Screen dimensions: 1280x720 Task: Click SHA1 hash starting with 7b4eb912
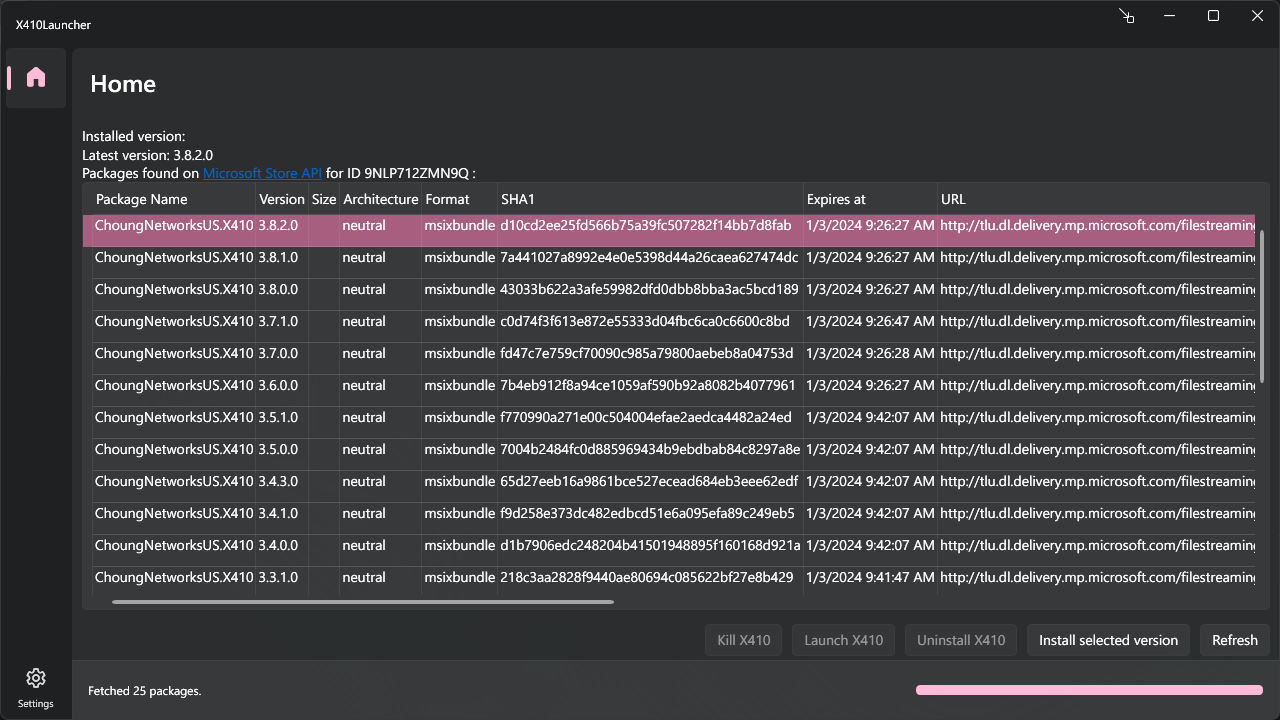(648, 386)
